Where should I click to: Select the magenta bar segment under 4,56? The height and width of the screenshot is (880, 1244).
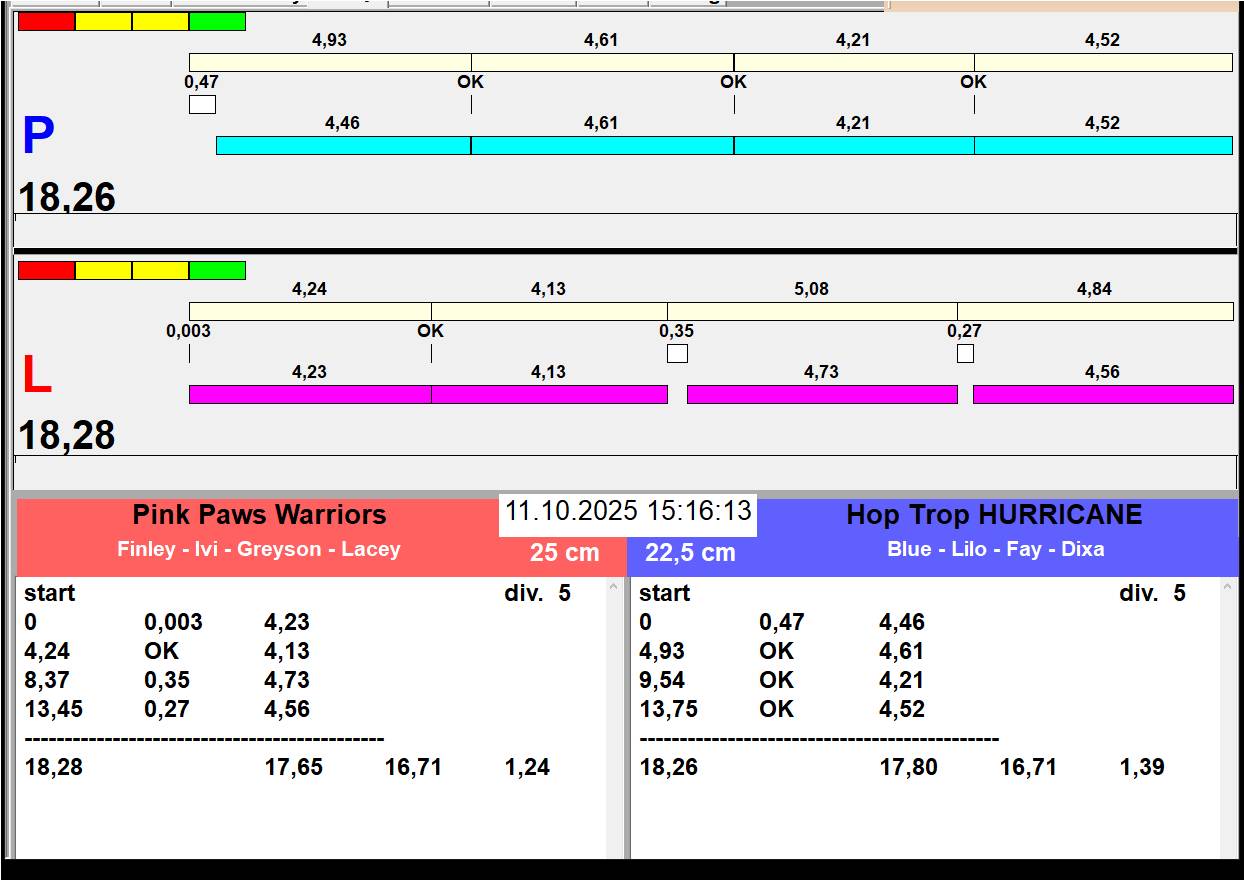click(1103, 394)
